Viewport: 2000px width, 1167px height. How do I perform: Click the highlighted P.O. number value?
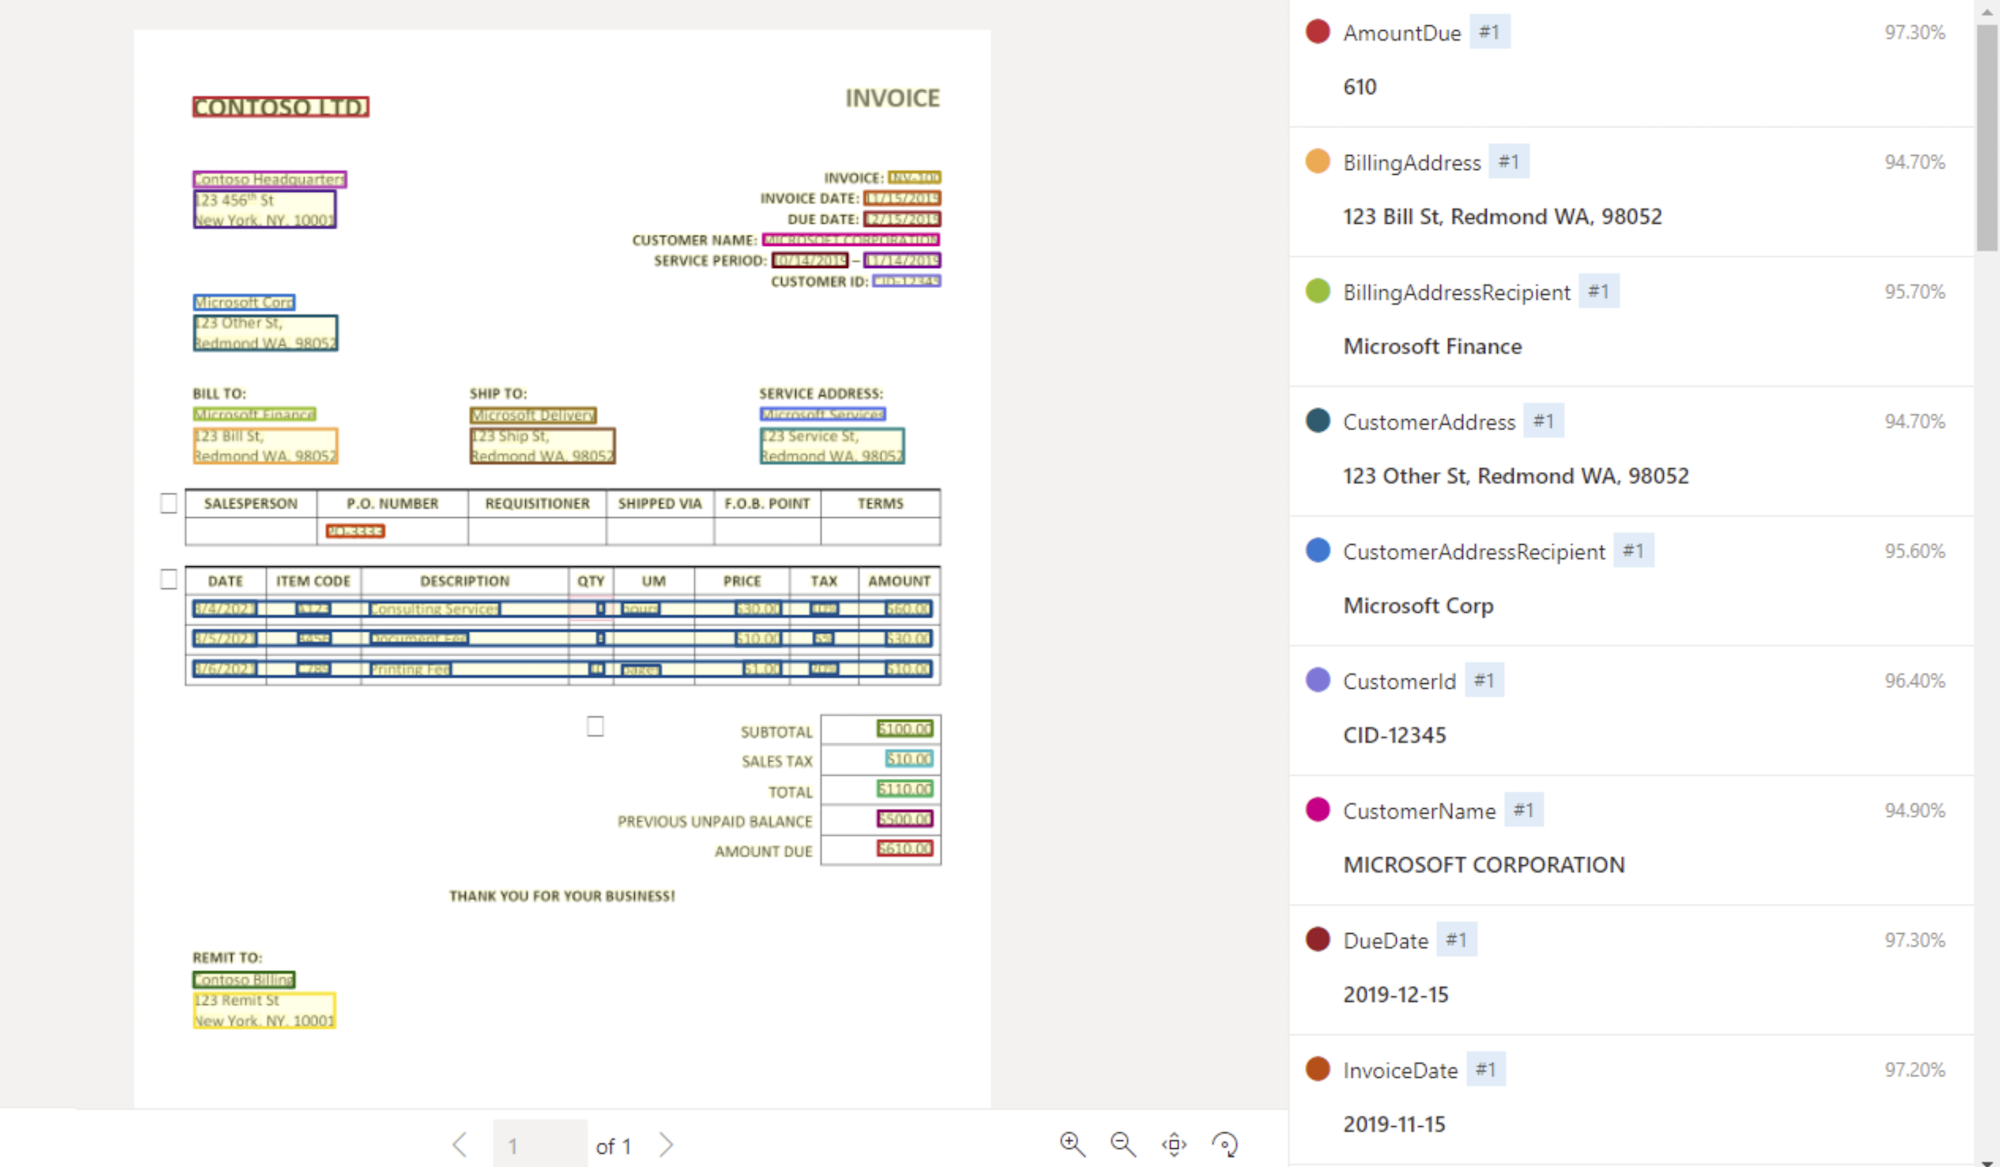point(355,531)
